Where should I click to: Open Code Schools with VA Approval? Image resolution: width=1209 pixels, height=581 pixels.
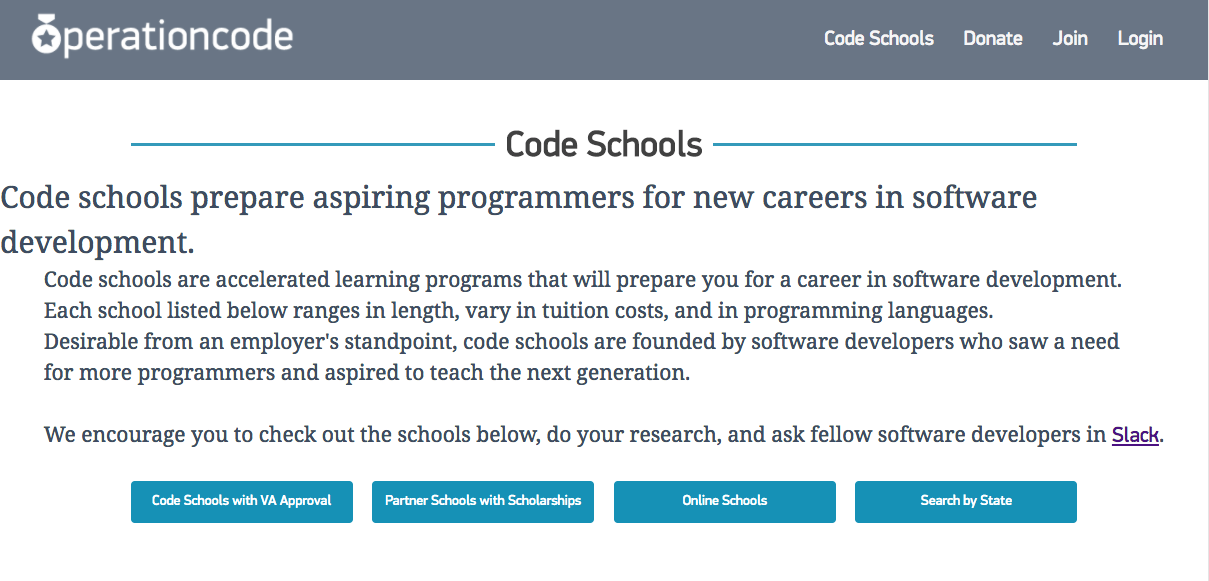tap(241, 502)
